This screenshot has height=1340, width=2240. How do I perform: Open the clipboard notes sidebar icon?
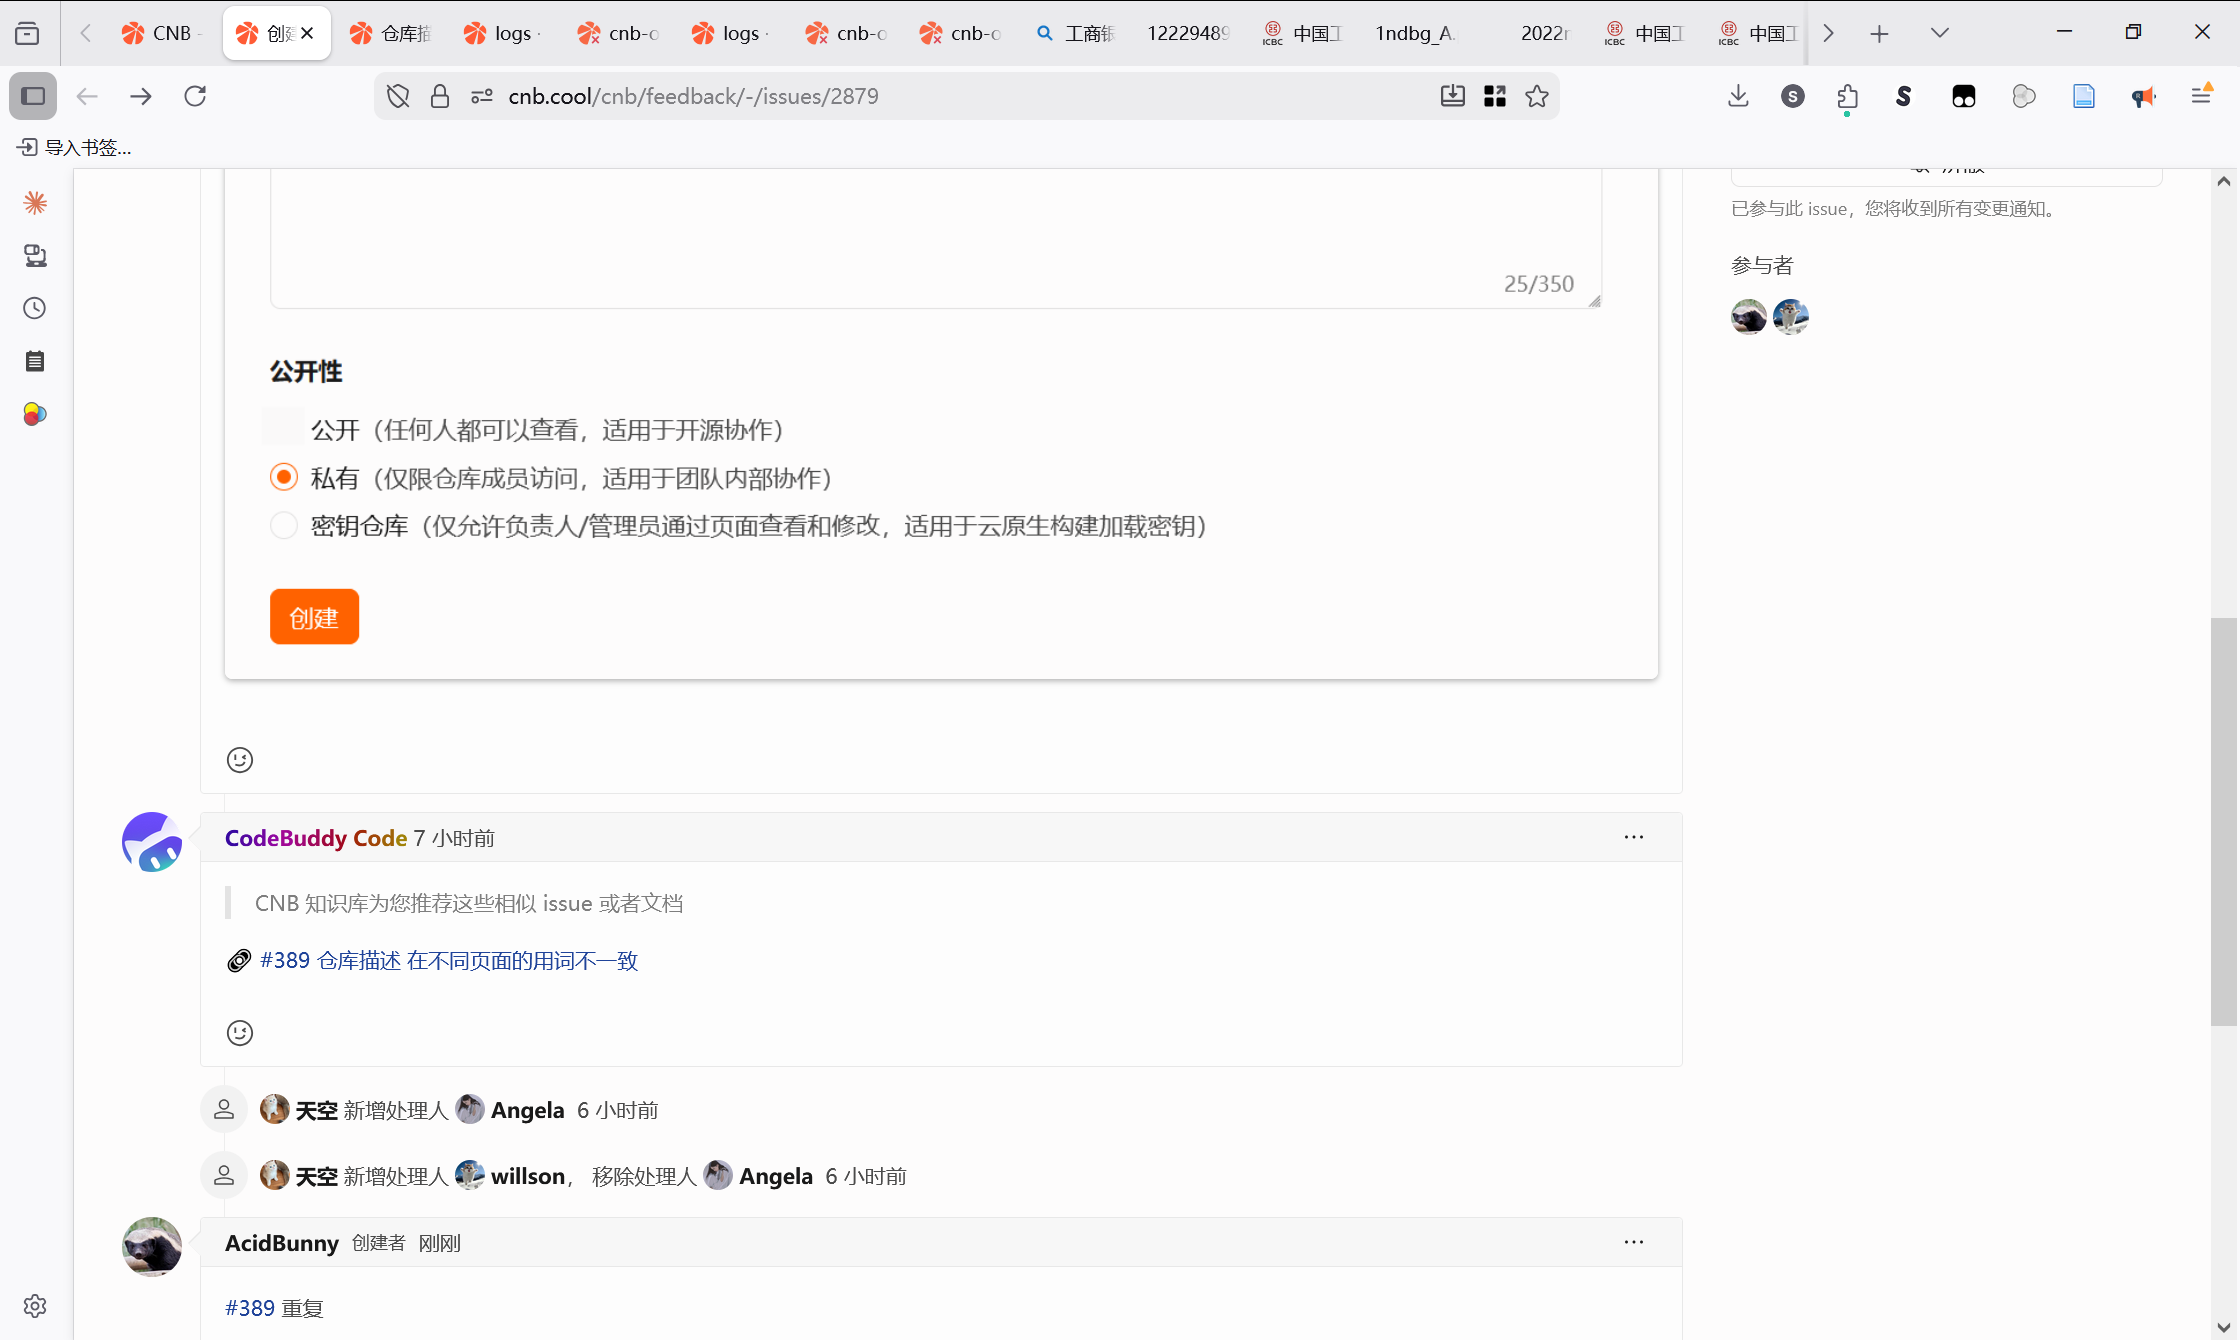point(34,361)
